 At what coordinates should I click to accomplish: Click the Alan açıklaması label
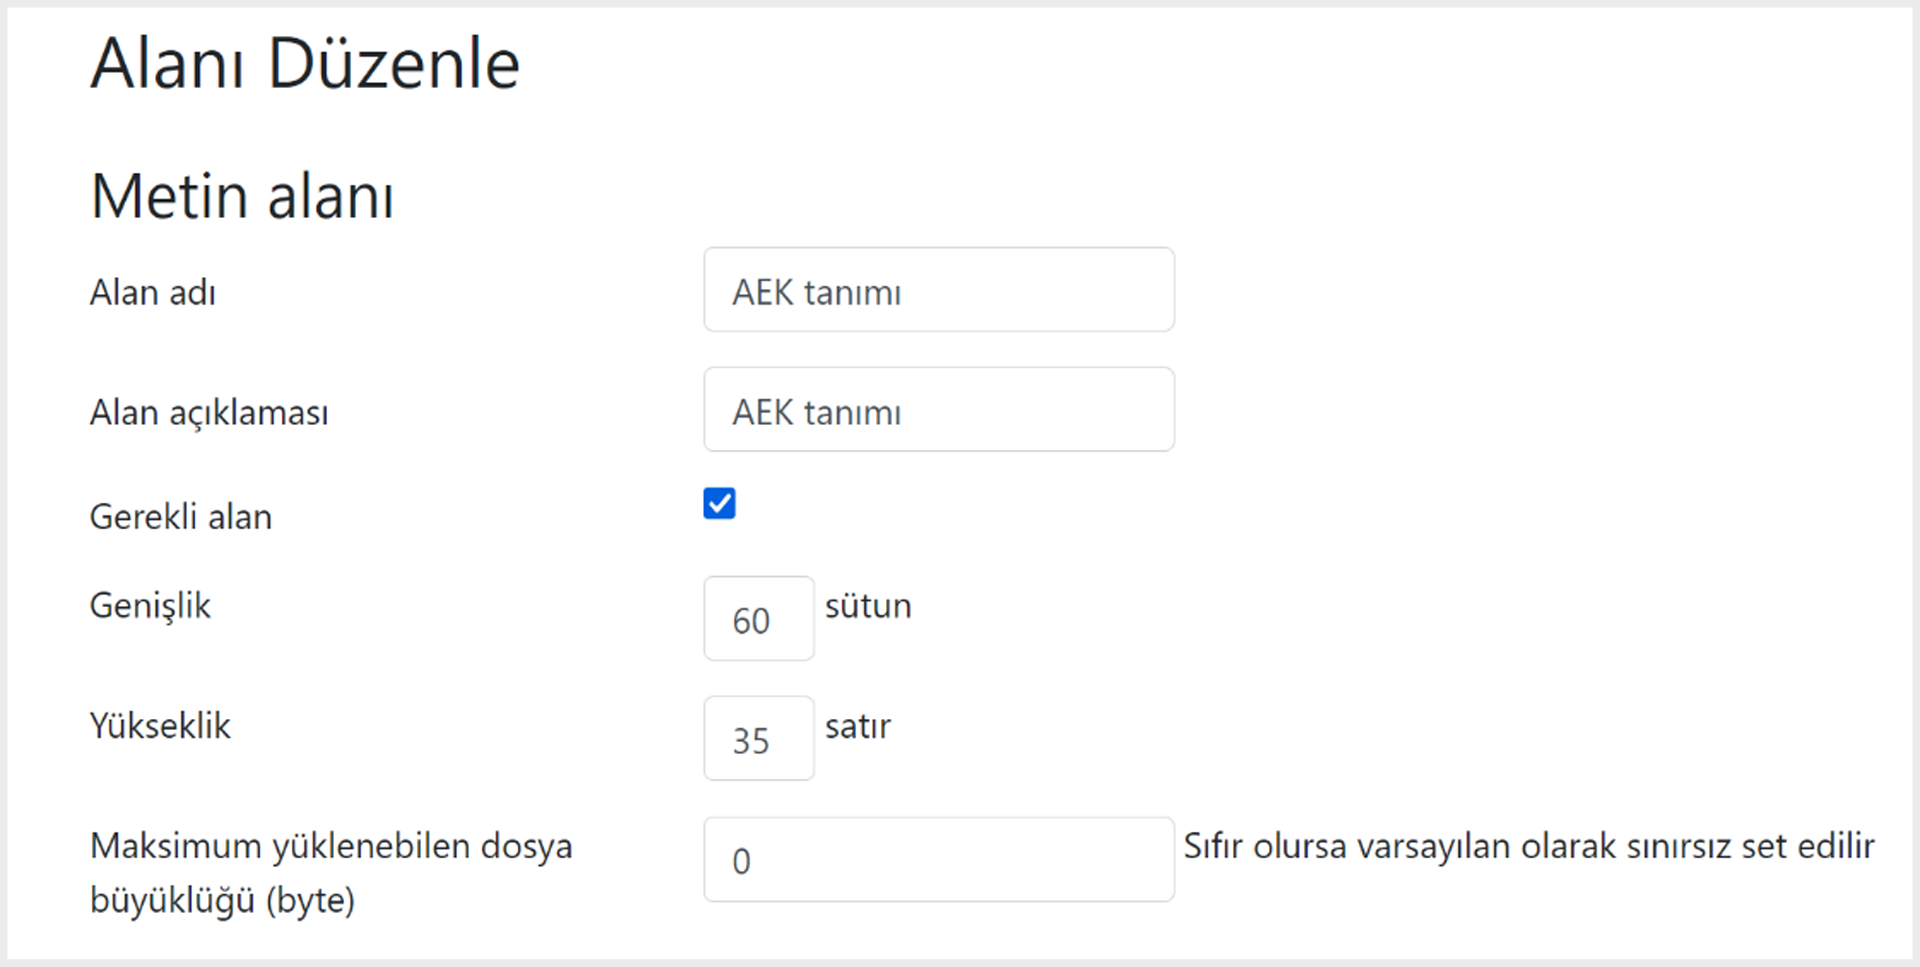209,413
